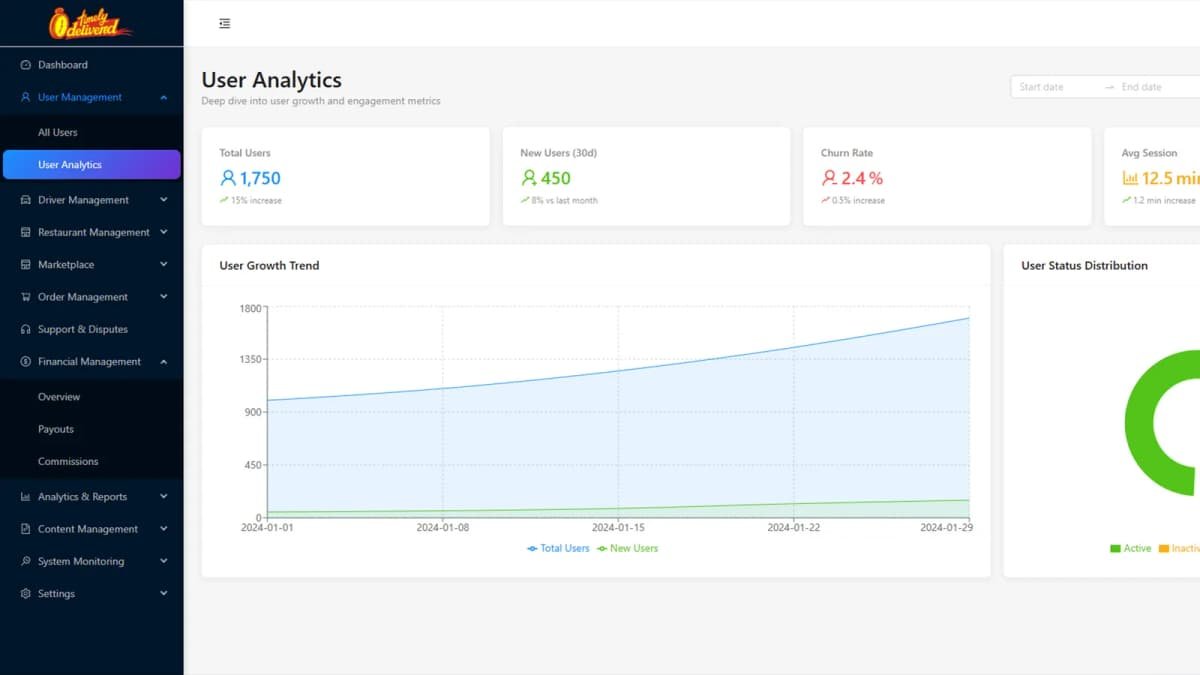
Task: Click the Driver Management car icon
Action: 26,200
